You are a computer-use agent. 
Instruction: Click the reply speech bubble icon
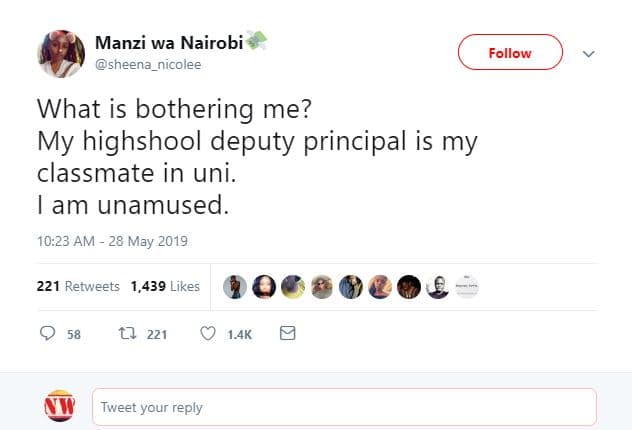tap(46, 334)
